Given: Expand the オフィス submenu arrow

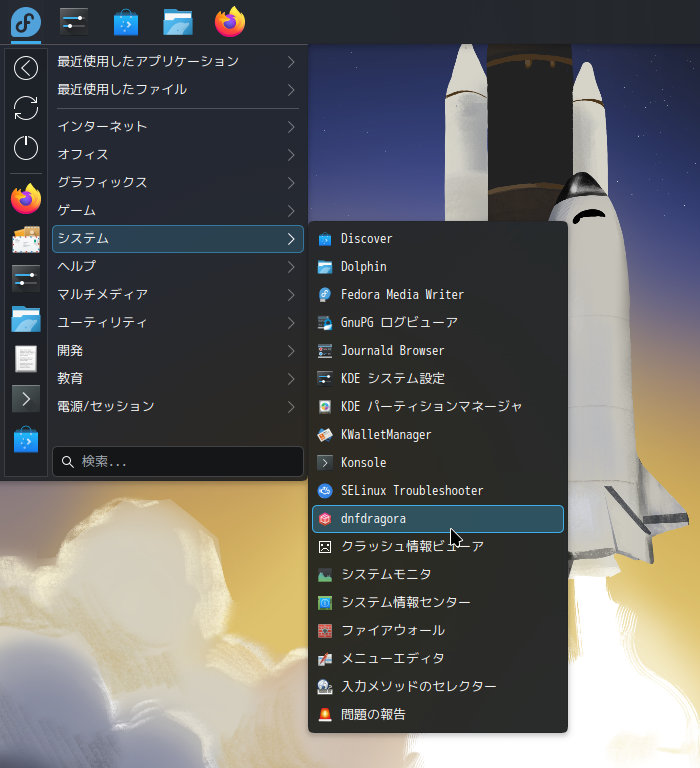Looking at the screenshot, I should (291, 155).
